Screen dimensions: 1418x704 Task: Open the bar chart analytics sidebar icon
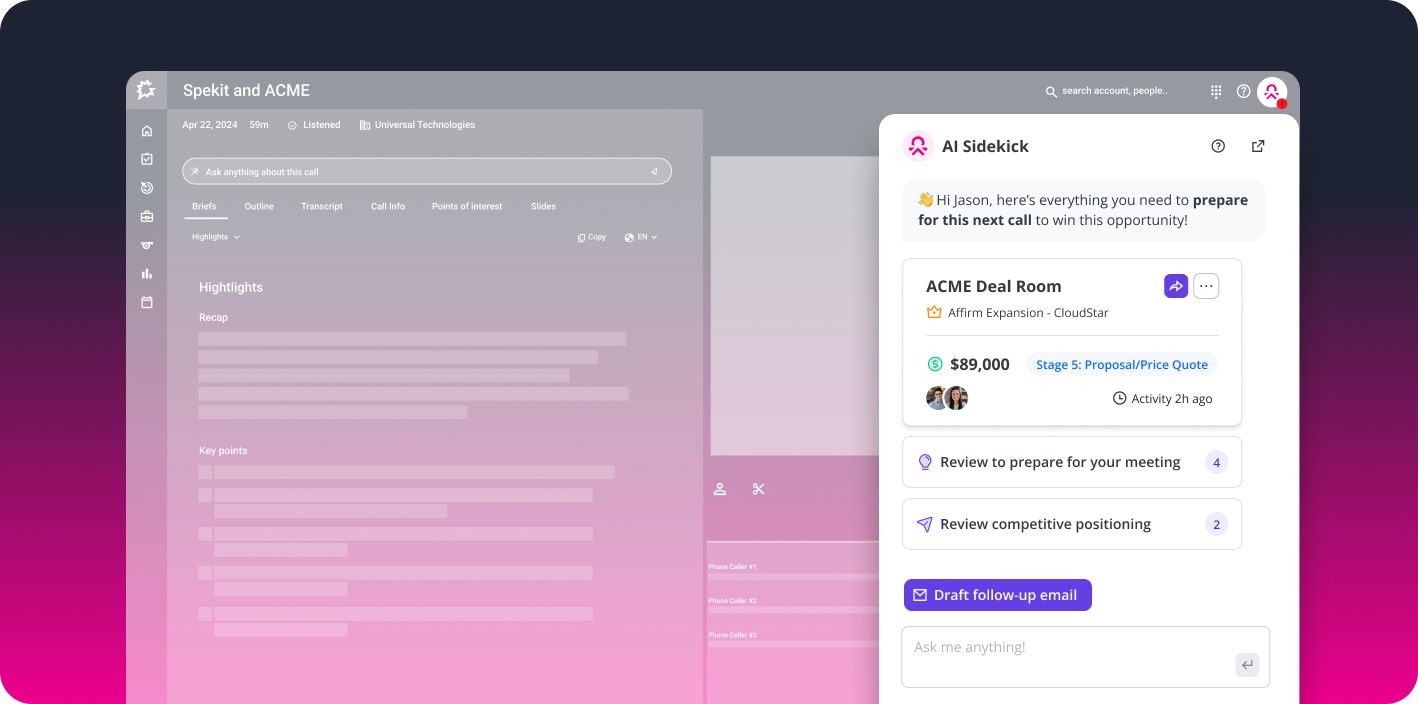(x=147, y=273)
